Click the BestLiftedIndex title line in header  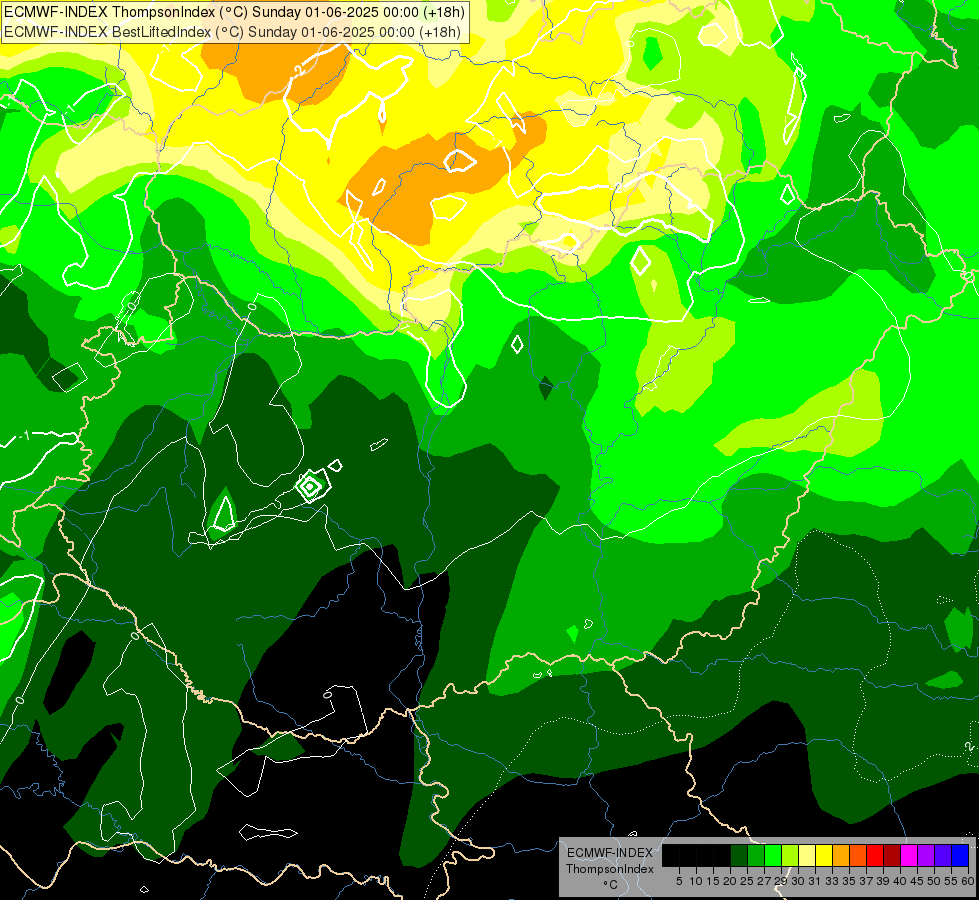click(232, 32)
